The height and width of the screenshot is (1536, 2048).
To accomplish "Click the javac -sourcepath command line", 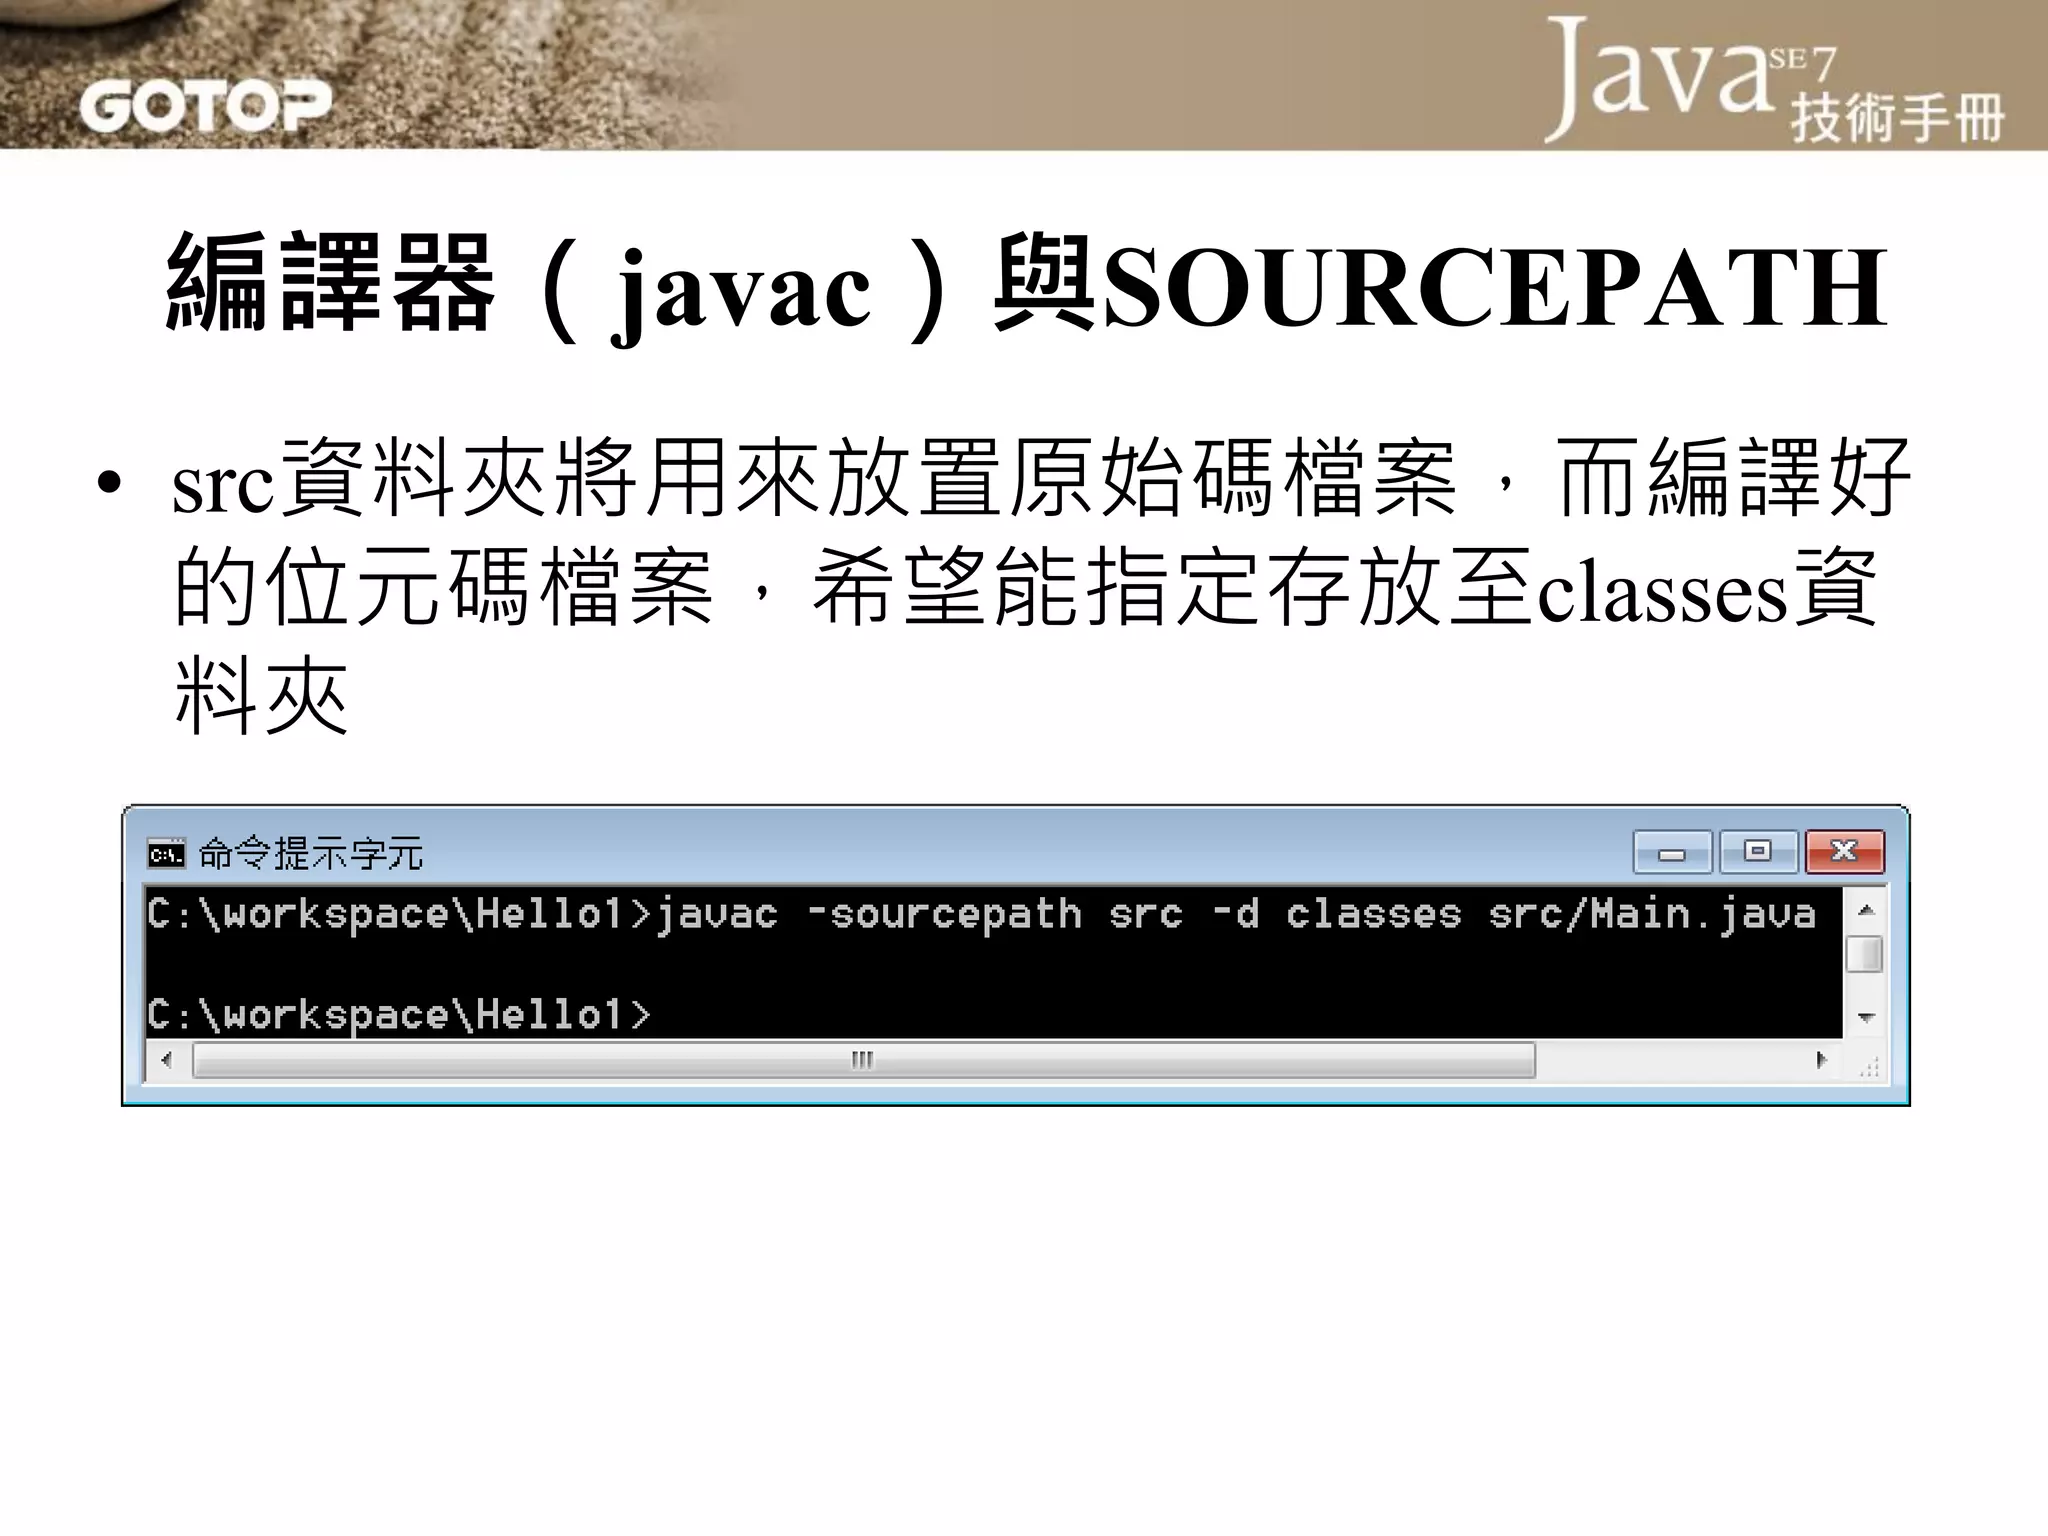I will click(x=981, y=914).
